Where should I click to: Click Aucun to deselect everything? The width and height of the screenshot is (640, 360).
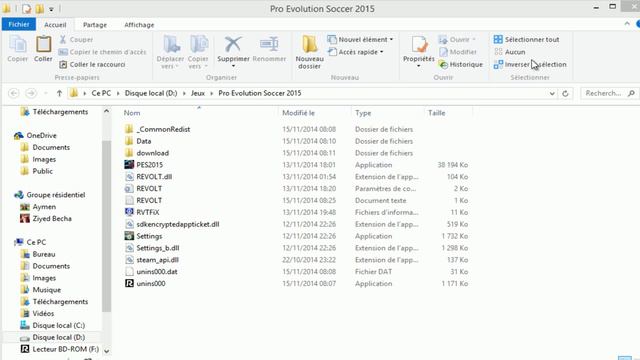509,52
